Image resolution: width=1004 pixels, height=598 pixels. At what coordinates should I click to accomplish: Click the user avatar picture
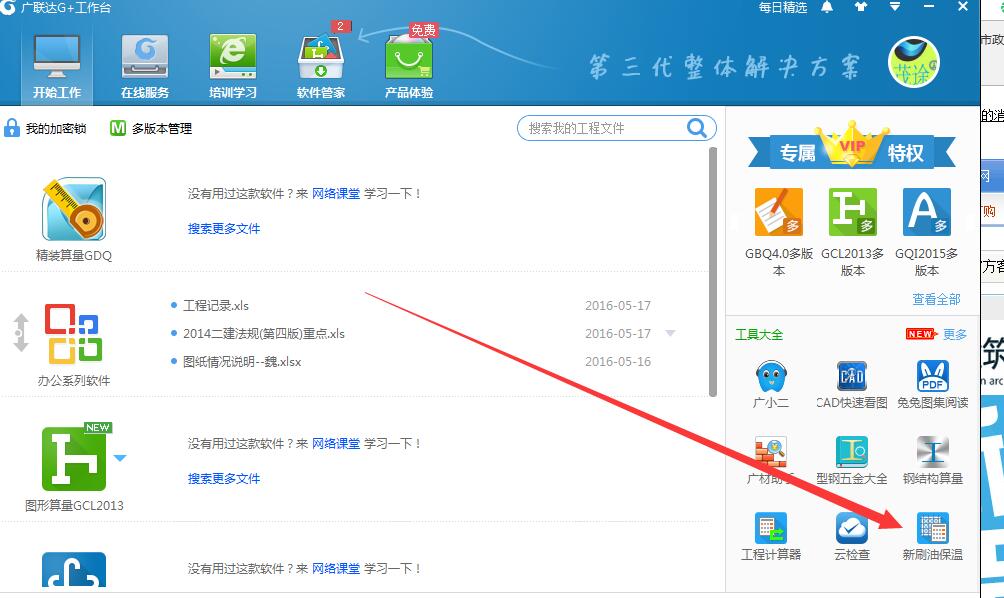pyautogui.click(x=914, y=62)
